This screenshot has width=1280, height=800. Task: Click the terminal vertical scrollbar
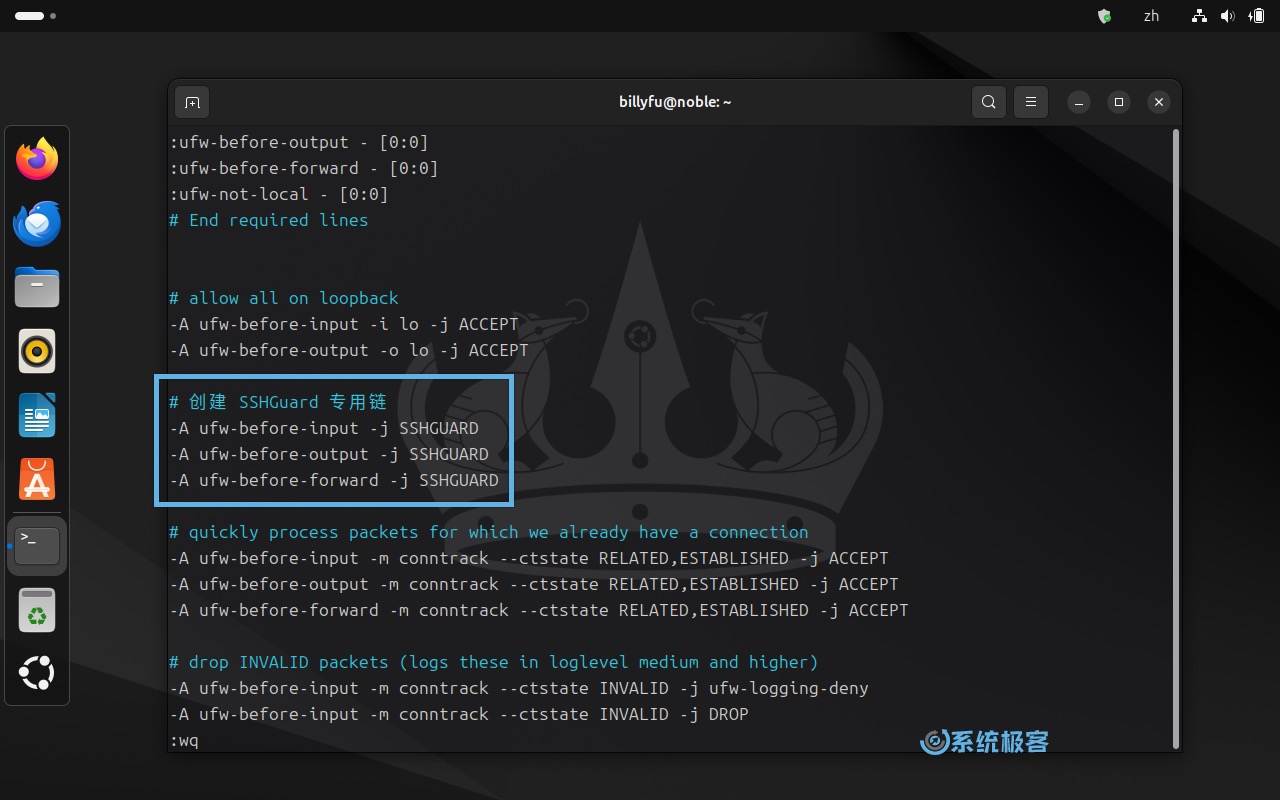(1176, 437)
